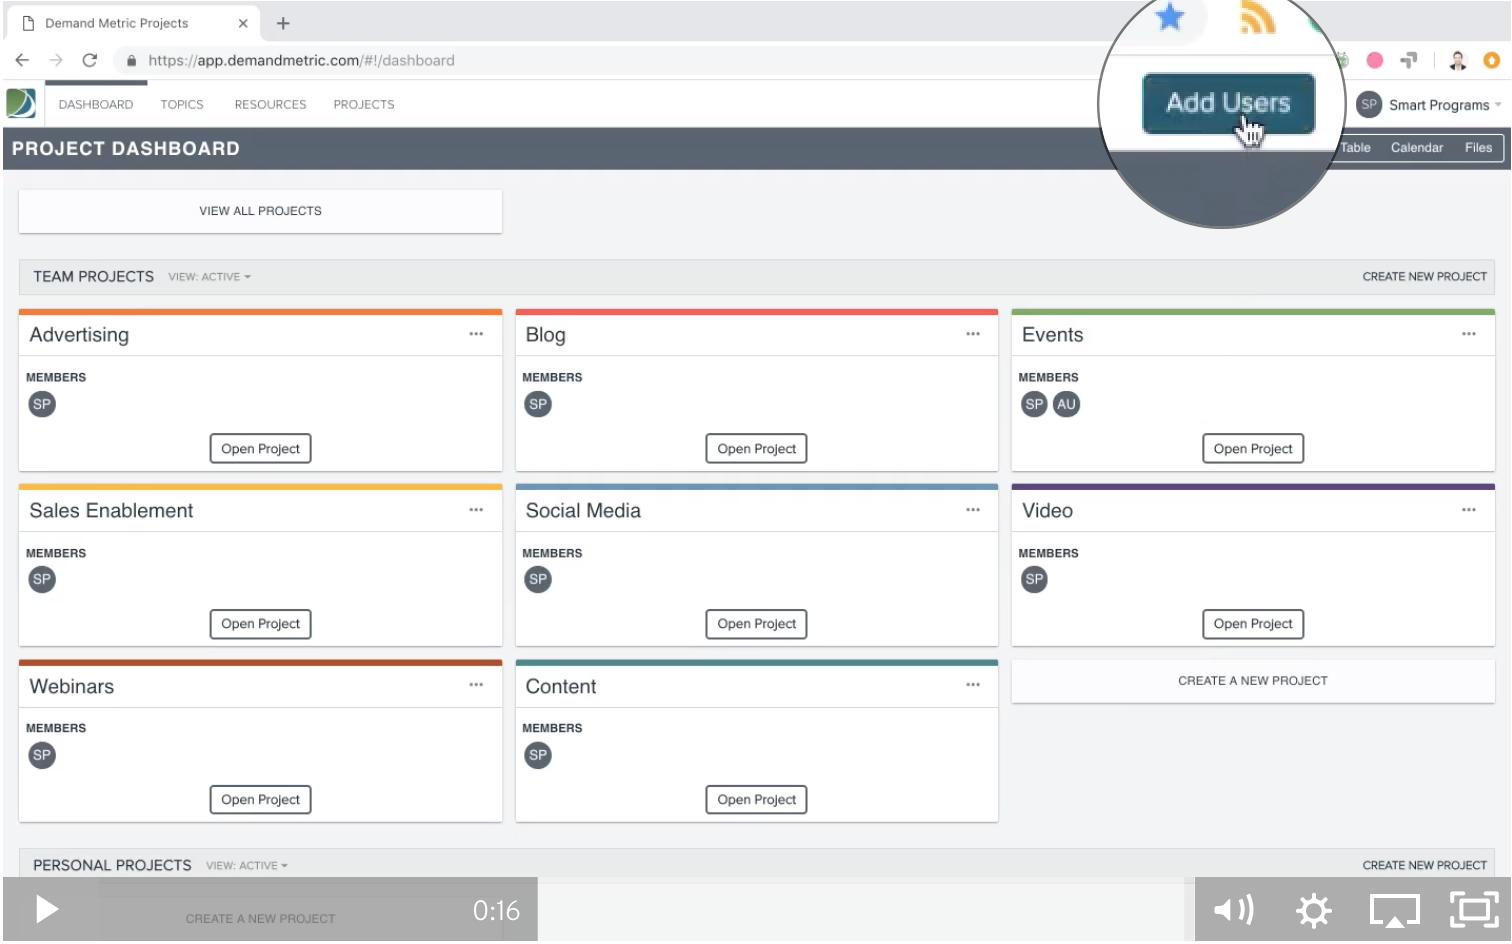Image resolution: width=1512 pixels, height=944 pixels.
Task: Click Create New Project in Personal Projects
Action: pyautogui.click(x=1424, y=866)
